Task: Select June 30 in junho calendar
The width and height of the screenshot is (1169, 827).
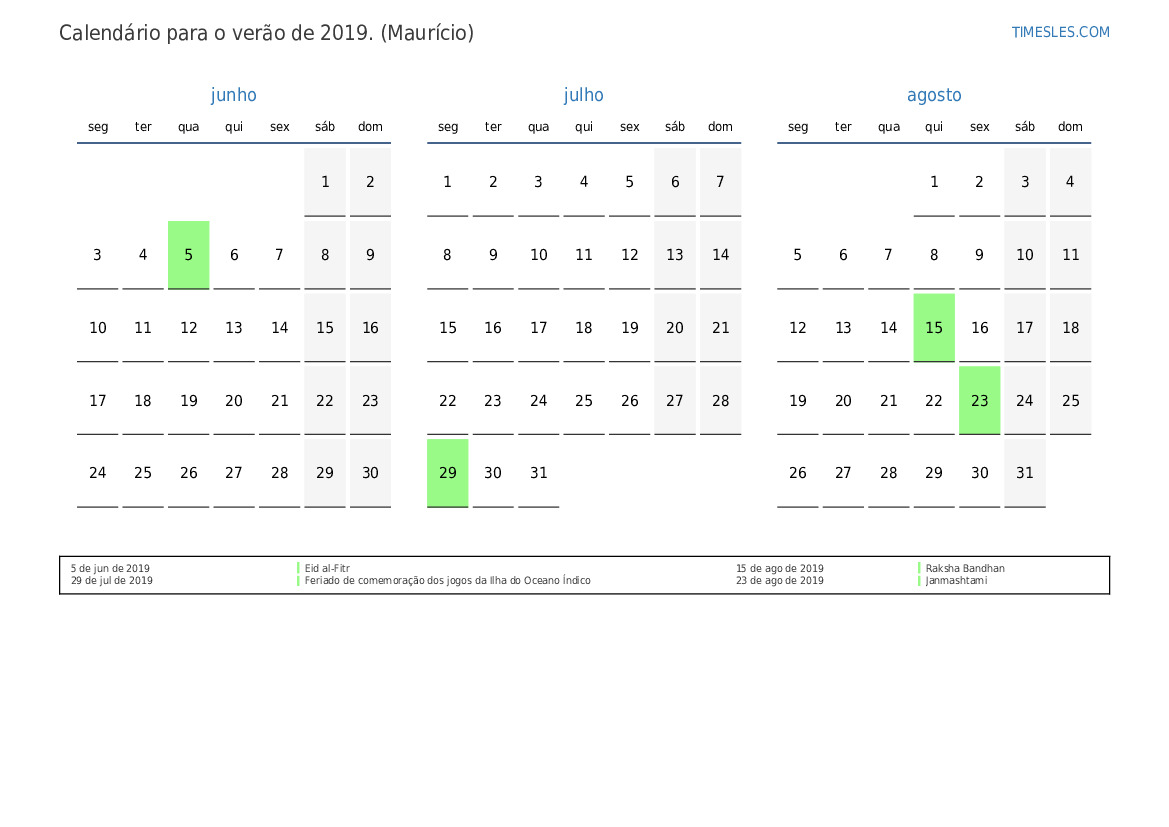Action: click(371, 474)
